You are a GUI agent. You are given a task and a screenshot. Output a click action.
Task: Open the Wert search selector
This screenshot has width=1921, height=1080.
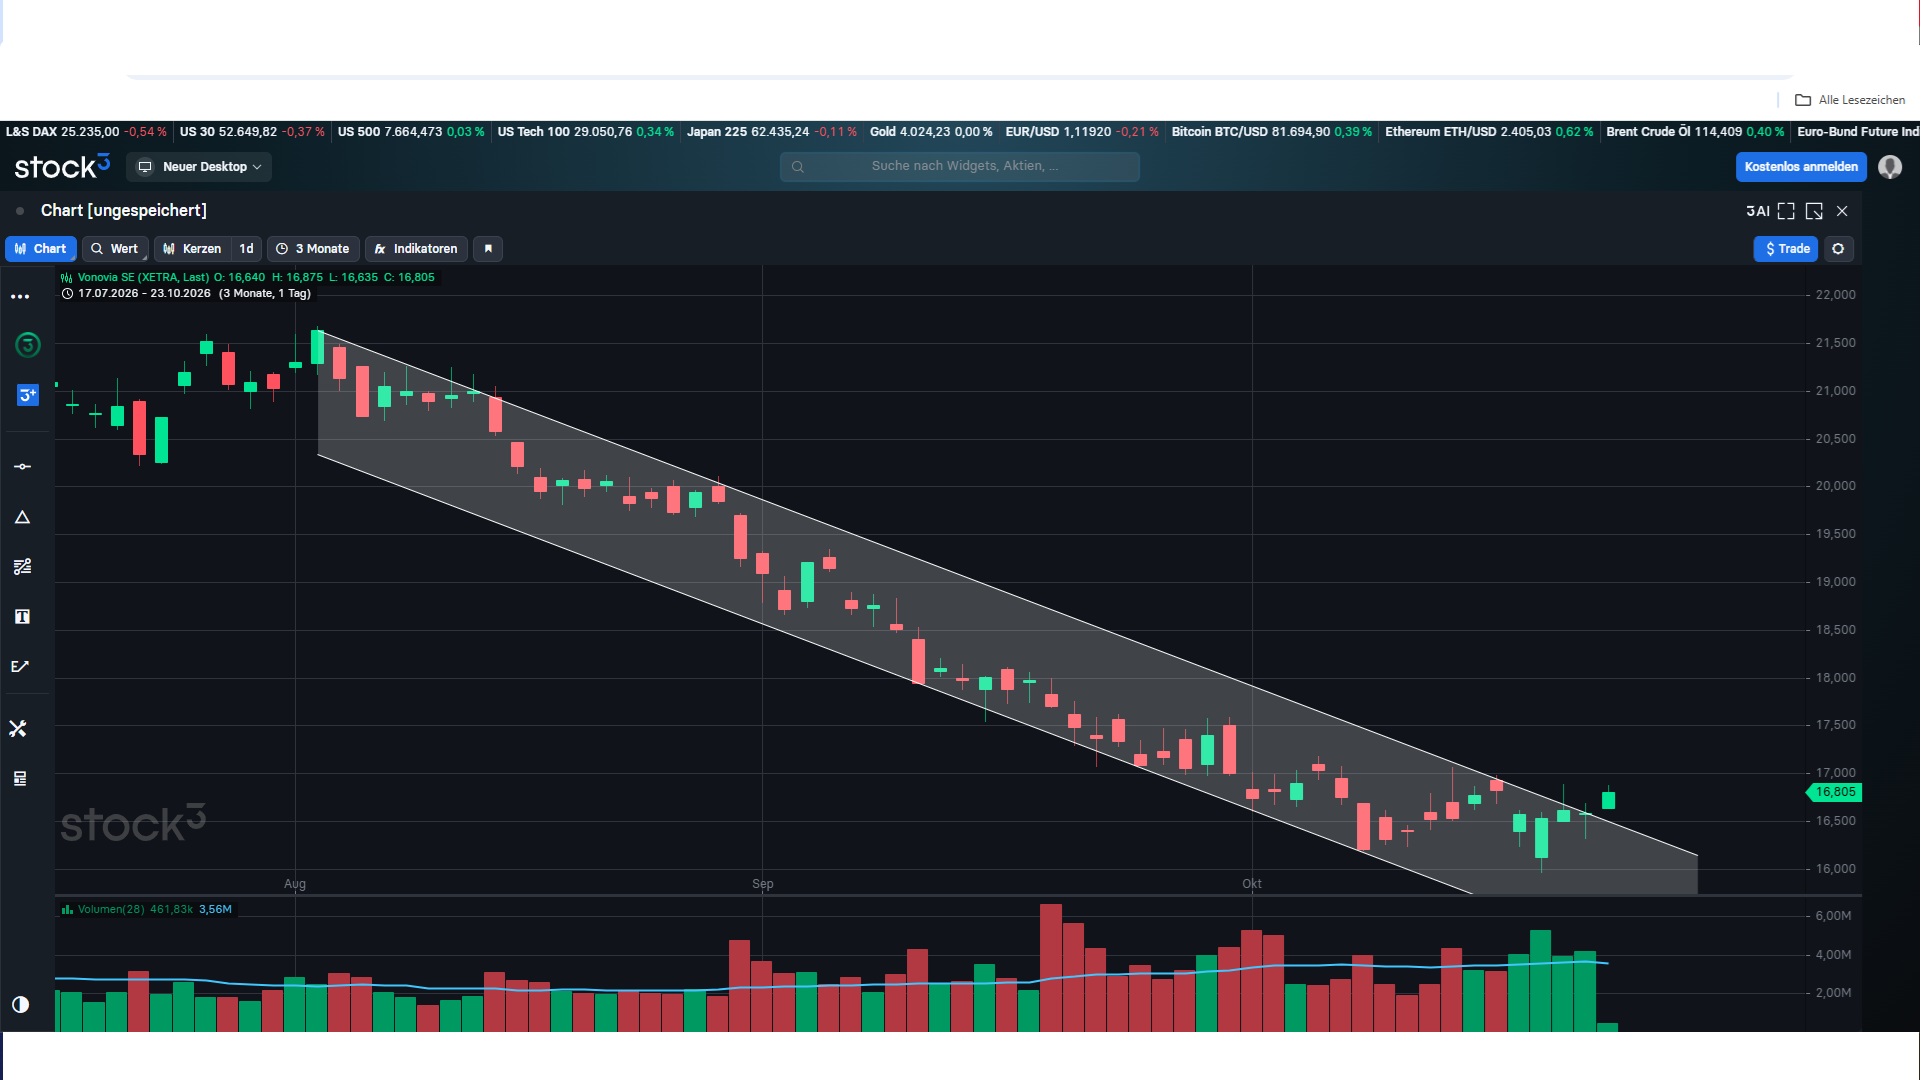pos(115,249)
